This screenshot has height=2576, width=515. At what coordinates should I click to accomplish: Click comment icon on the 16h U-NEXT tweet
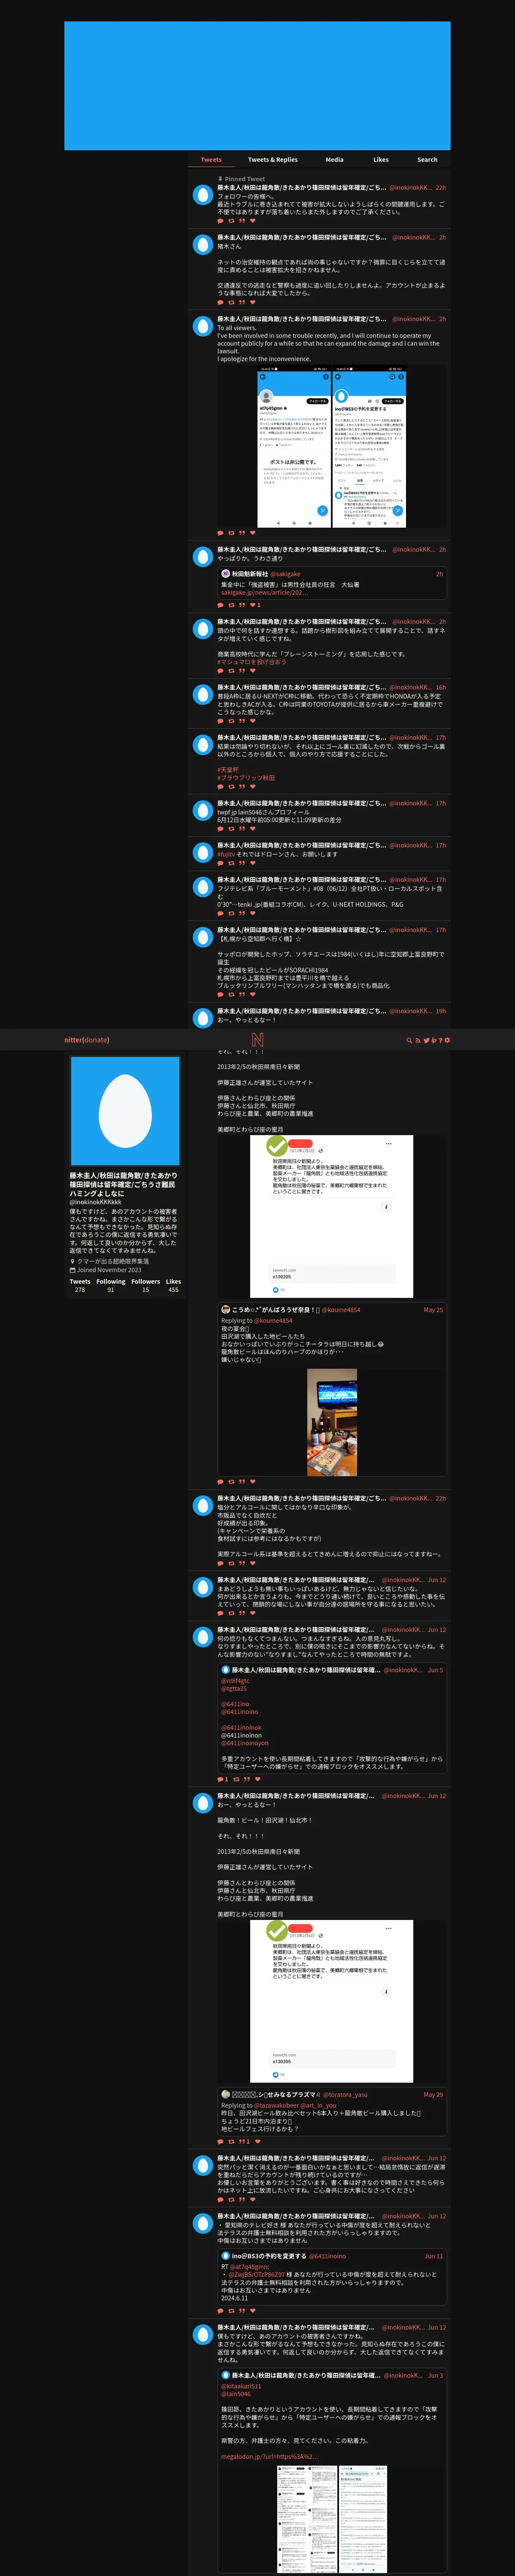click(x=220, y=721)
